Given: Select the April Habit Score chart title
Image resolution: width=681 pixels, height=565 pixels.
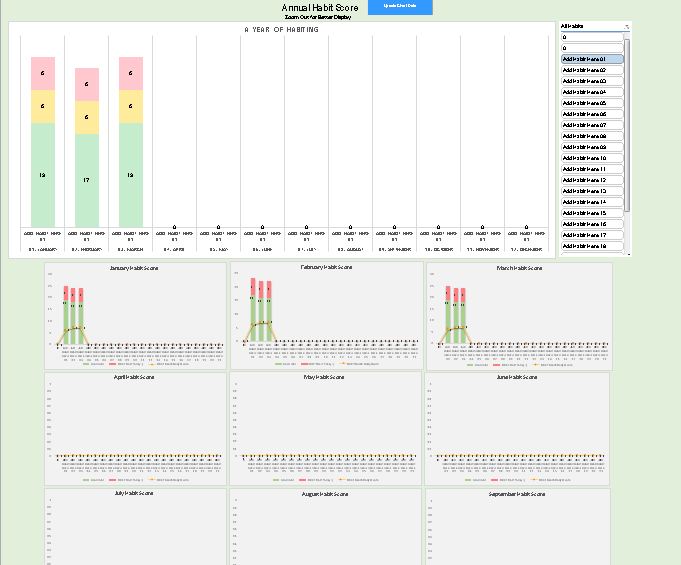Looking at the screenshot, I should [x=134, y=377].
